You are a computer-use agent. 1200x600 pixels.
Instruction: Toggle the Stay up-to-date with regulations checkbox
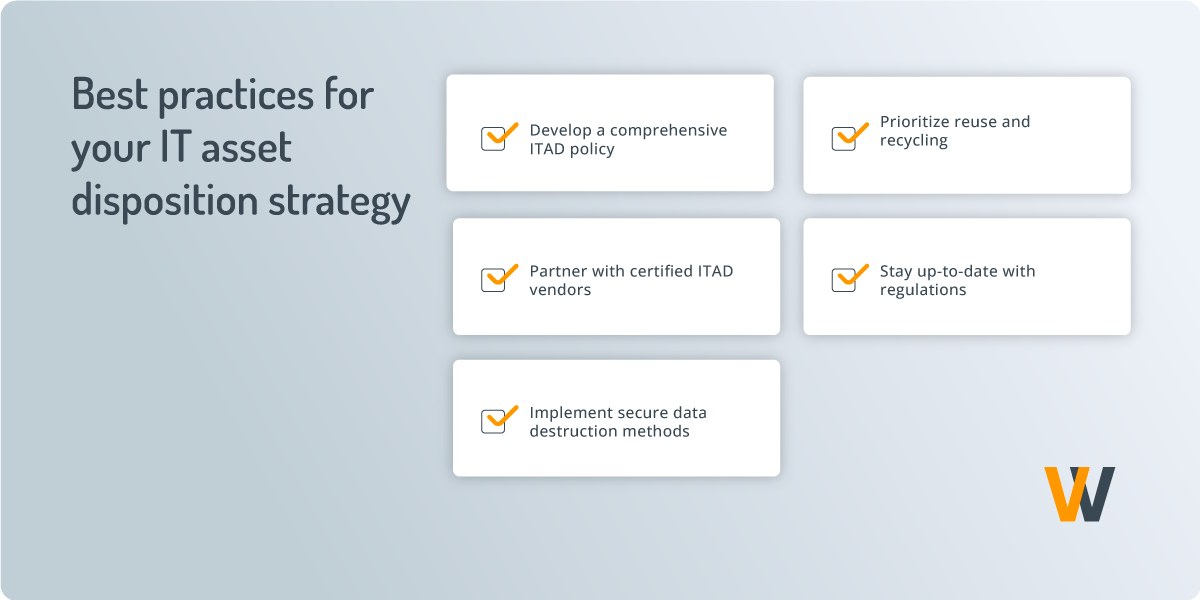click(x=847, y=279)
